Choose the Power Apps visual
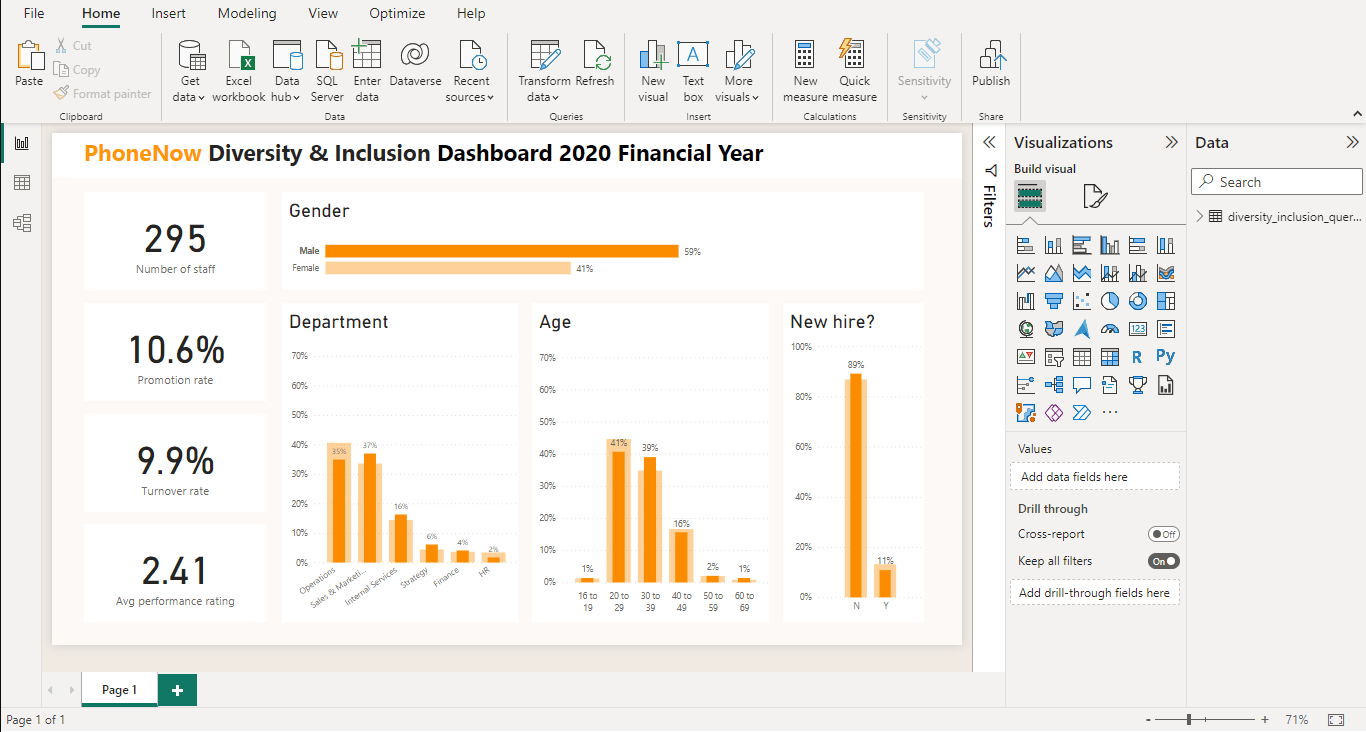1366x732 pixels. pyautogui.click(x=1053, y=413)
